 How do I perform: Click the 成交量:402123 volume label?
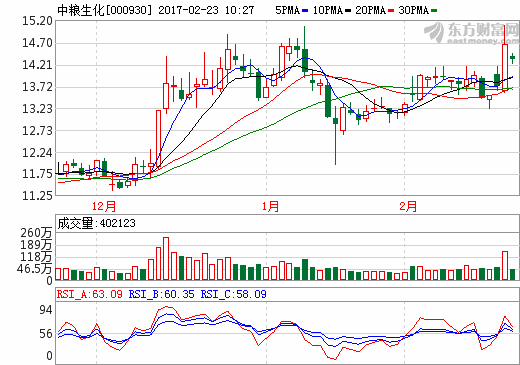point(96,223)
